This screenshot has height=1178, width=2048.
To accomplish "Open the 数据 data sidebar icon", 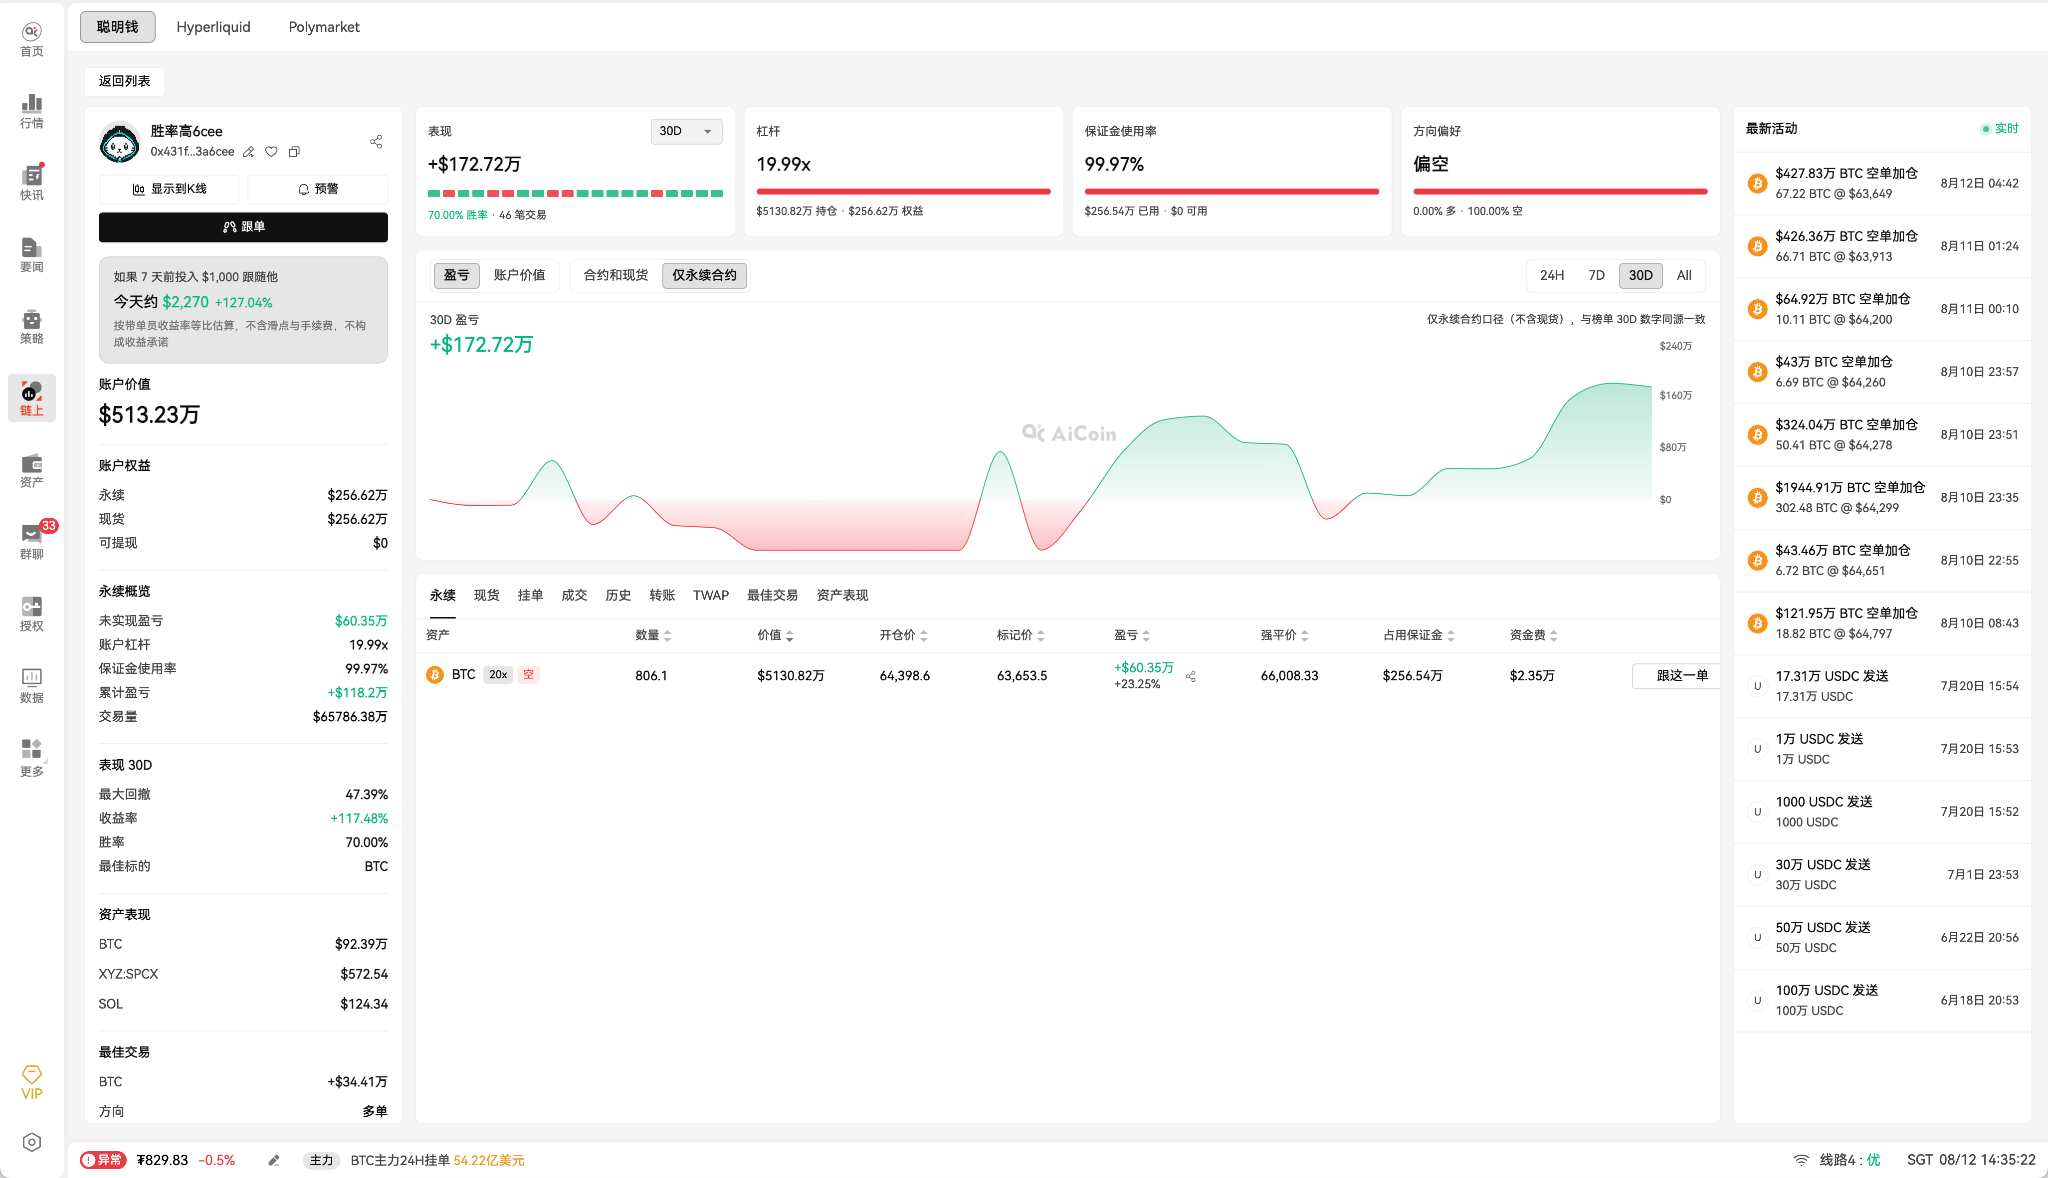I will pos(32,687).
